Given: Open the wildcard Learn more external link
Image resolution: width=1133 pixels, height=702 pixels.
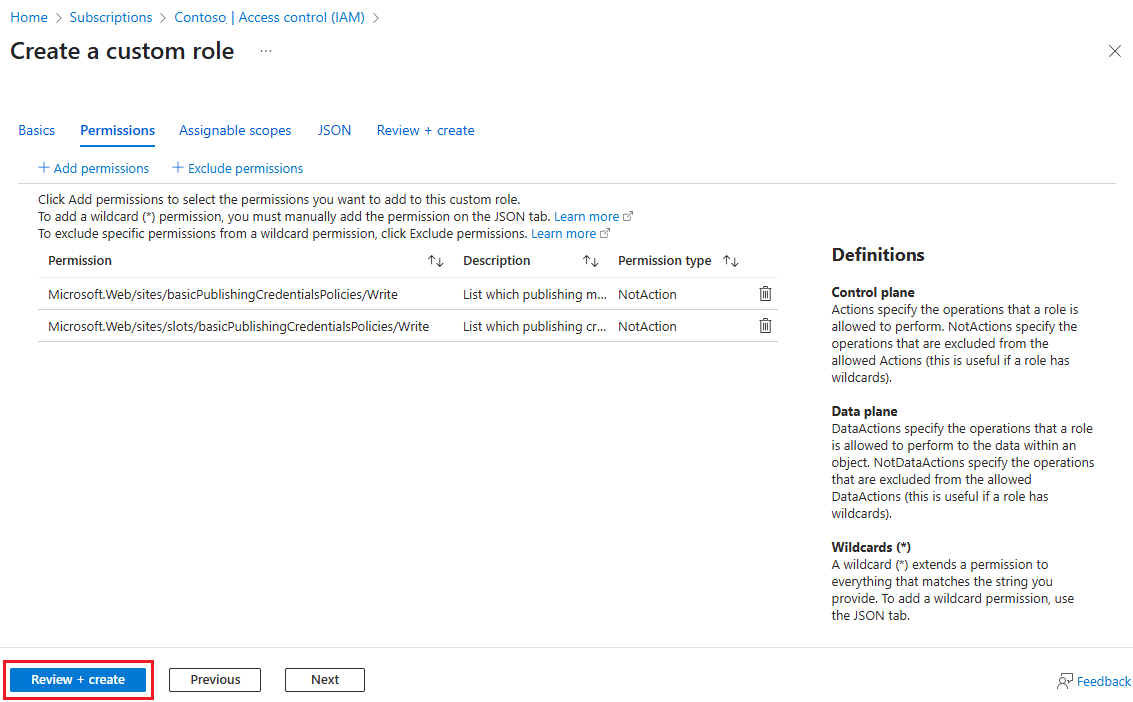Looking at the screenshot, I should coord(588,216).
